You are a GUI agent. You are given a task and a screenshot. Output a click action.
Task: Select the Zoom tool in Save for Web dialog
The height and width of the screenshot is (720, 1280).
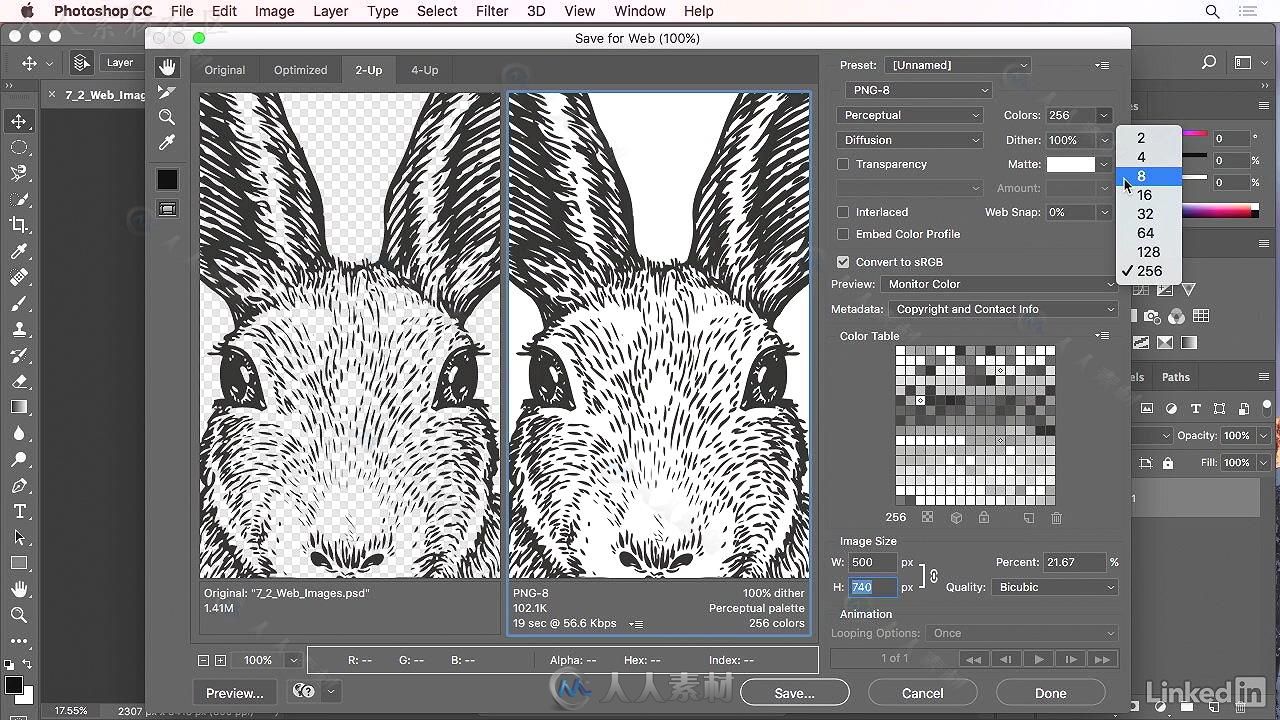pos(167,118)
